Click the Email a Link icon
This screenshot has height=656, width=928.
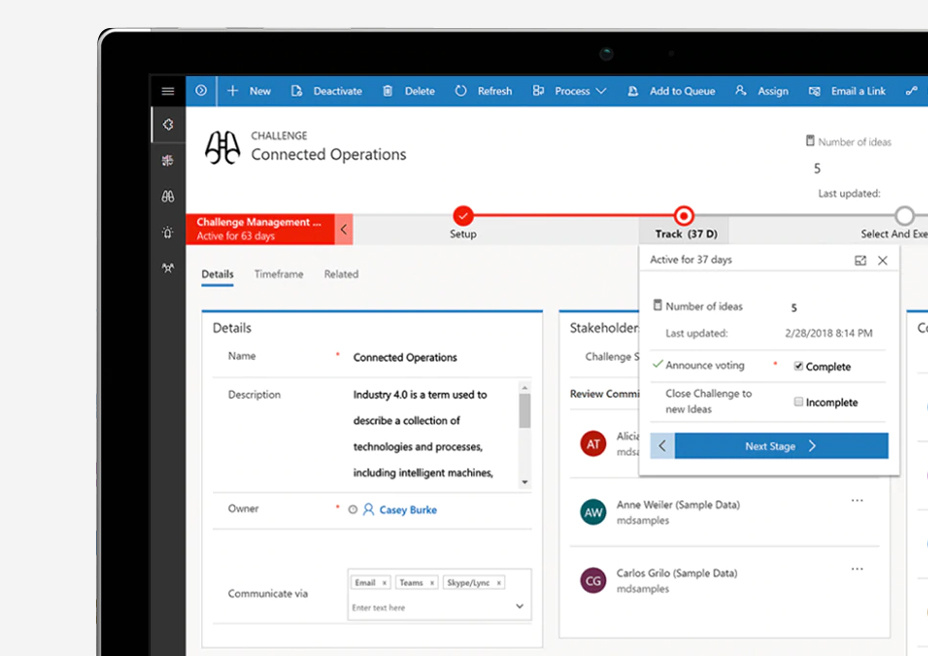tap(815, 91)
